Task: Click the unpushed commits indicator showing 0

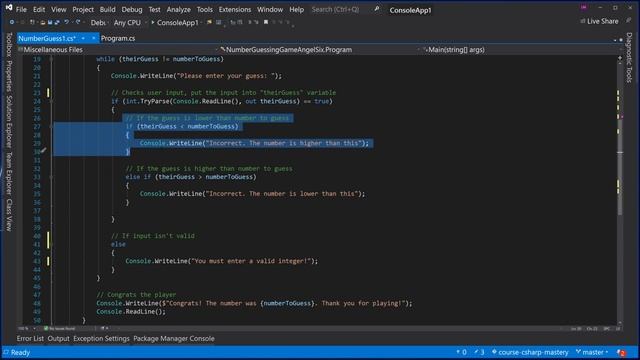Action: (462, 352)
